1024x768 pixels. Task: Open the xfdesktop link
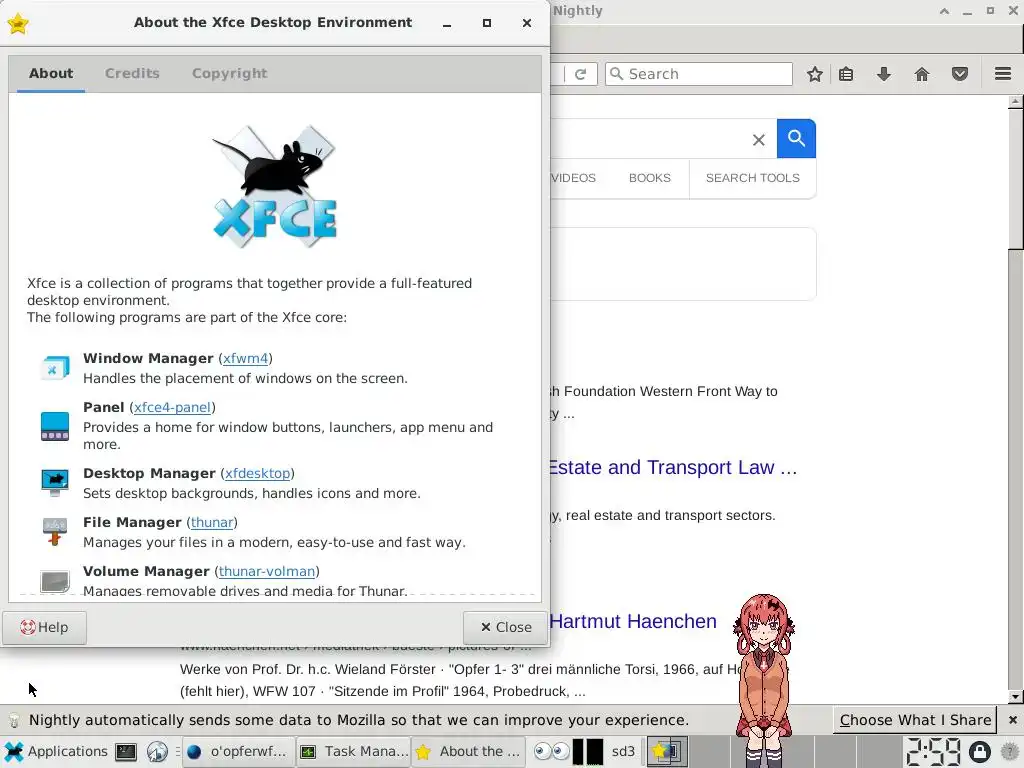[x=257, y=473]
